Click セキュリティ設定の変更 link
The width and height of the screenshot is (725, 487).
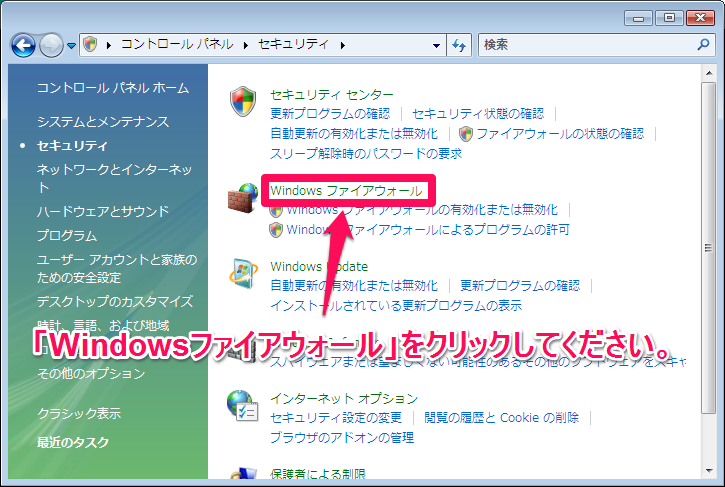[336, 418]
